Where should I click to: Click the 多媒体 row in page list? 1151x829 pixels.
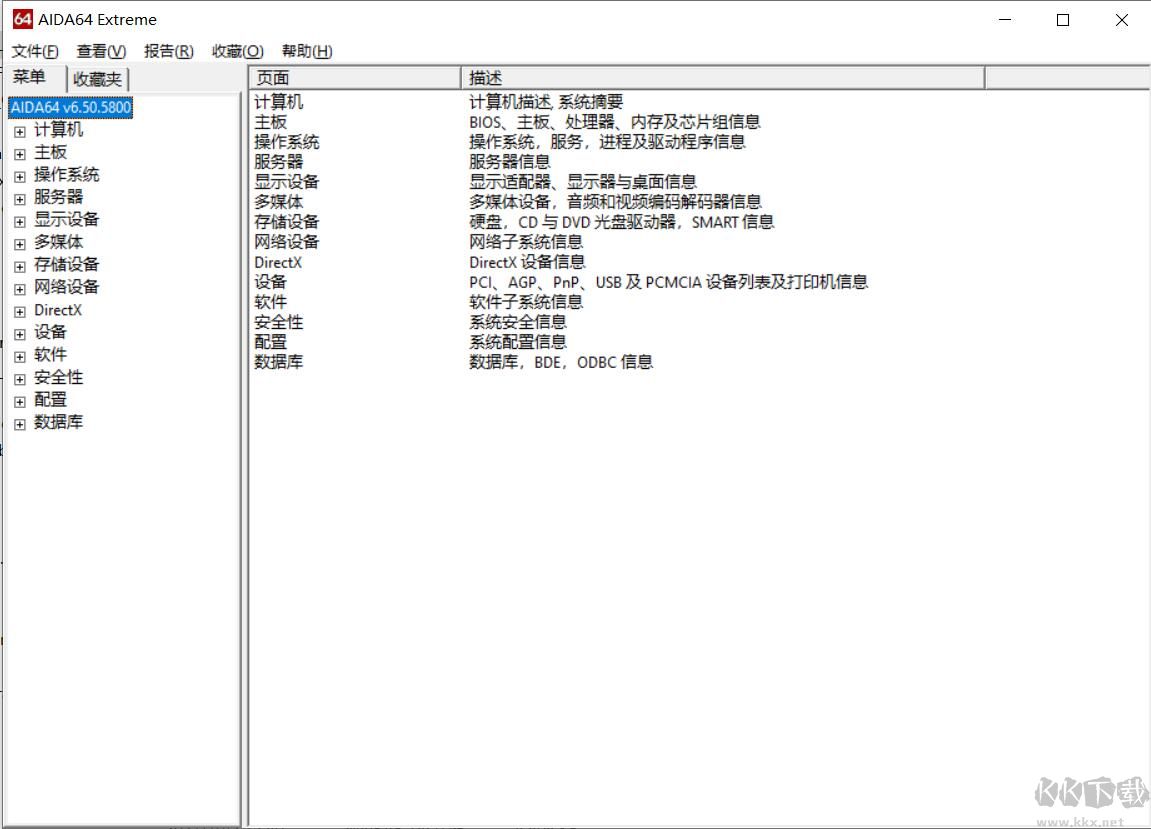pos(279,202)
